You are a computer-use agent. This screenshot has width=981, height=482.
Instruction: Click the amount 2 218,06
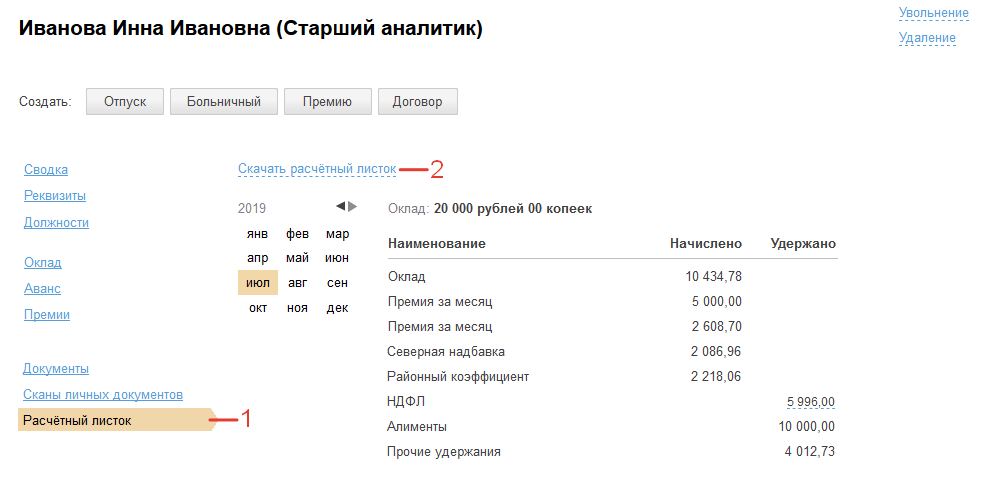[716, 377]
